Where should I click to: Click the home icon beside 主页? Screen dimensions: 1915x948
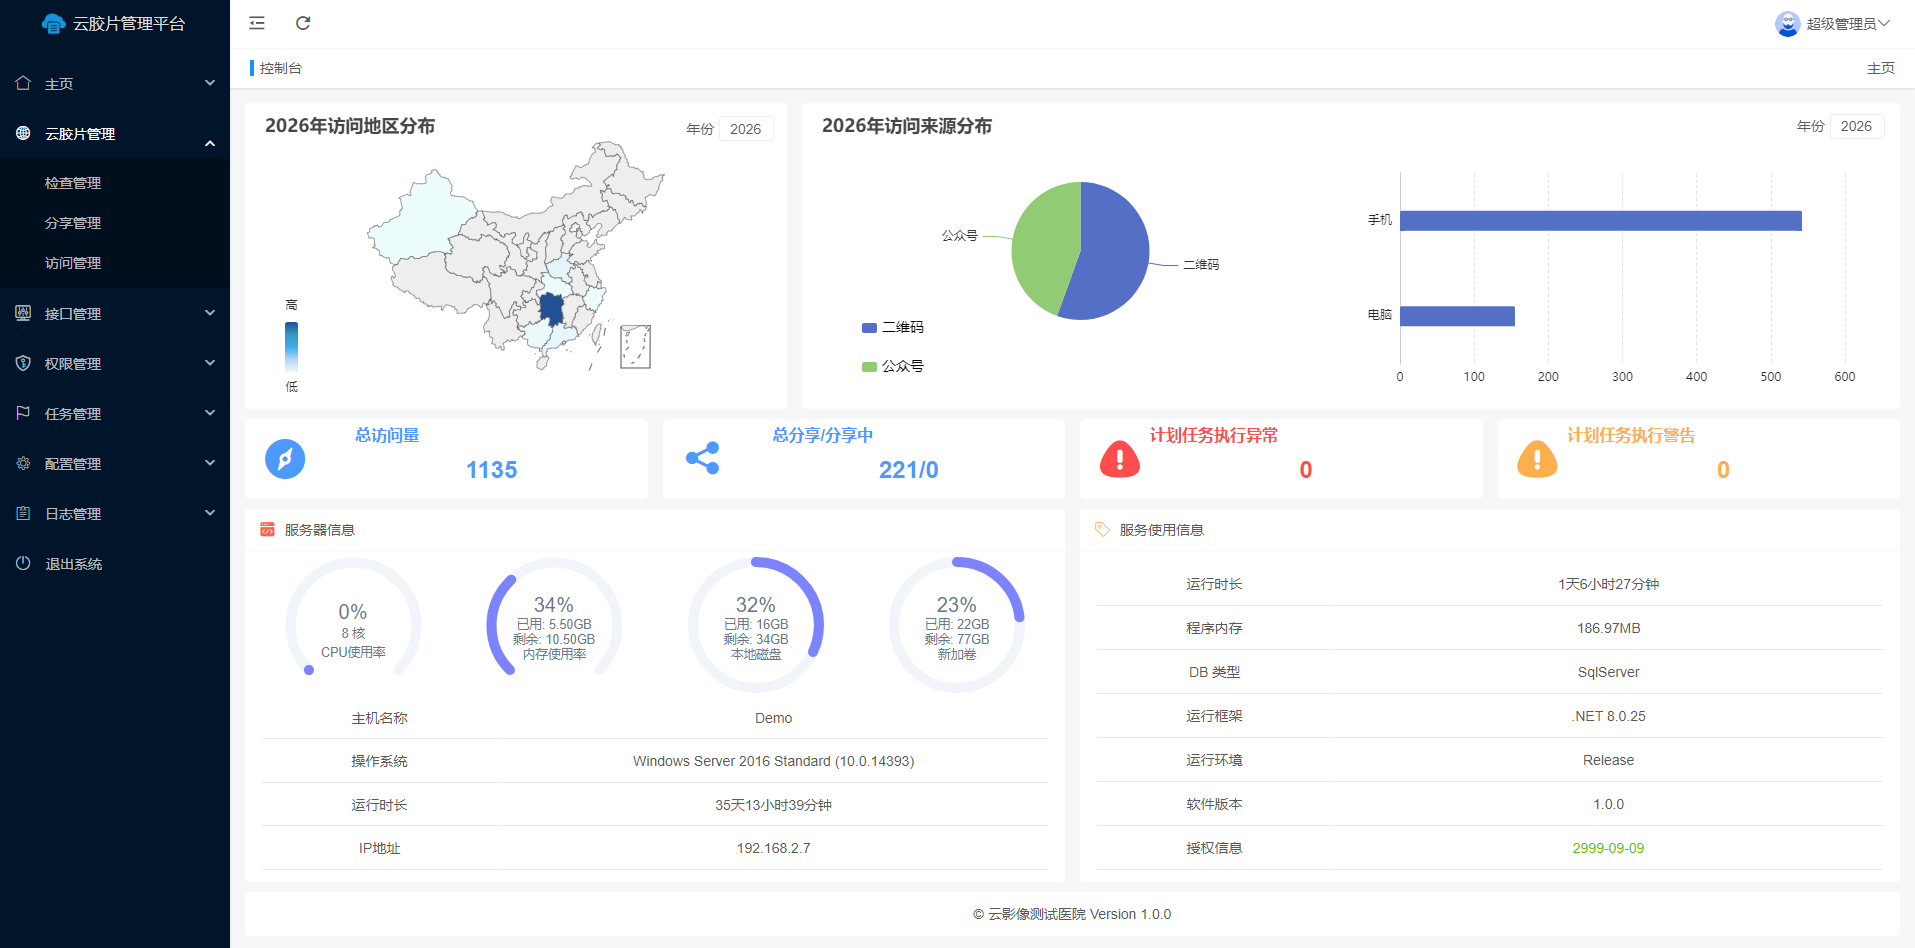coord(23,83)
